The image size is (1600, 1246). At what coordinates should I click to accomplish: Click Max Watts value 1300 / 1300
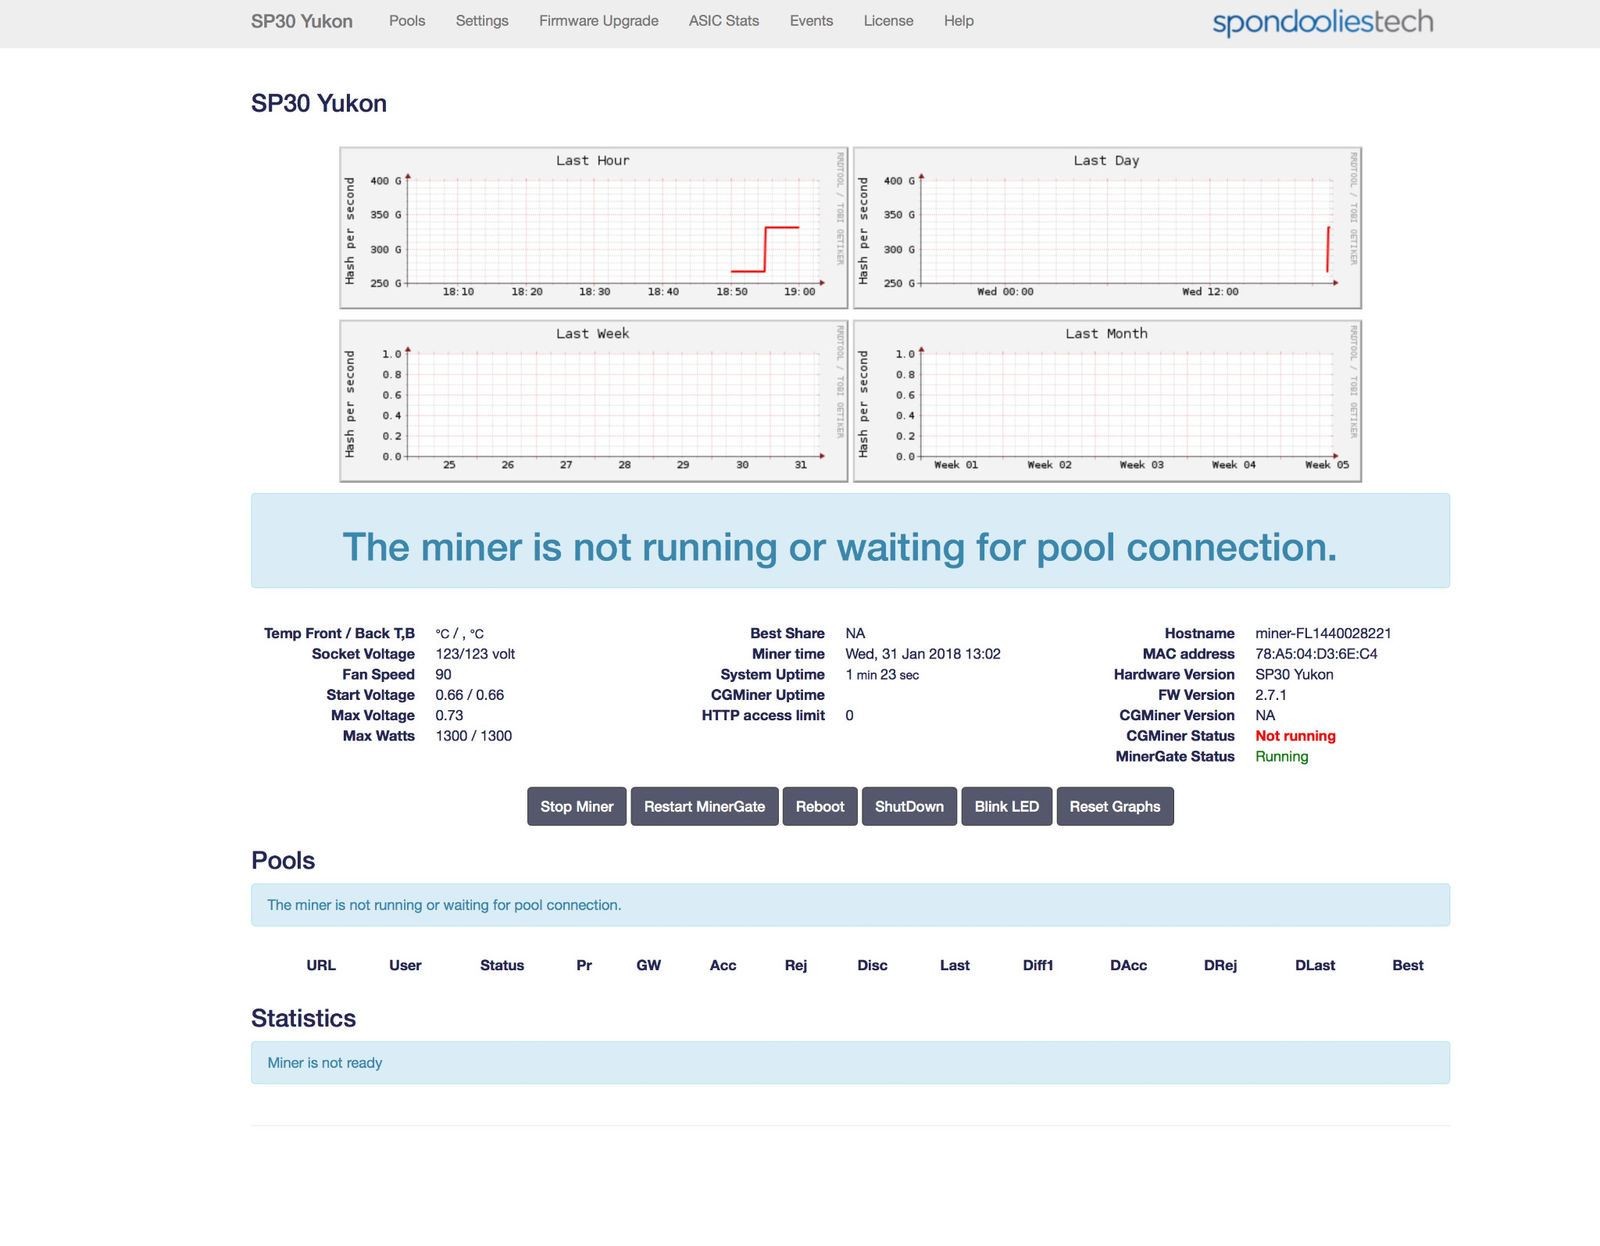(x=473, y=736)
